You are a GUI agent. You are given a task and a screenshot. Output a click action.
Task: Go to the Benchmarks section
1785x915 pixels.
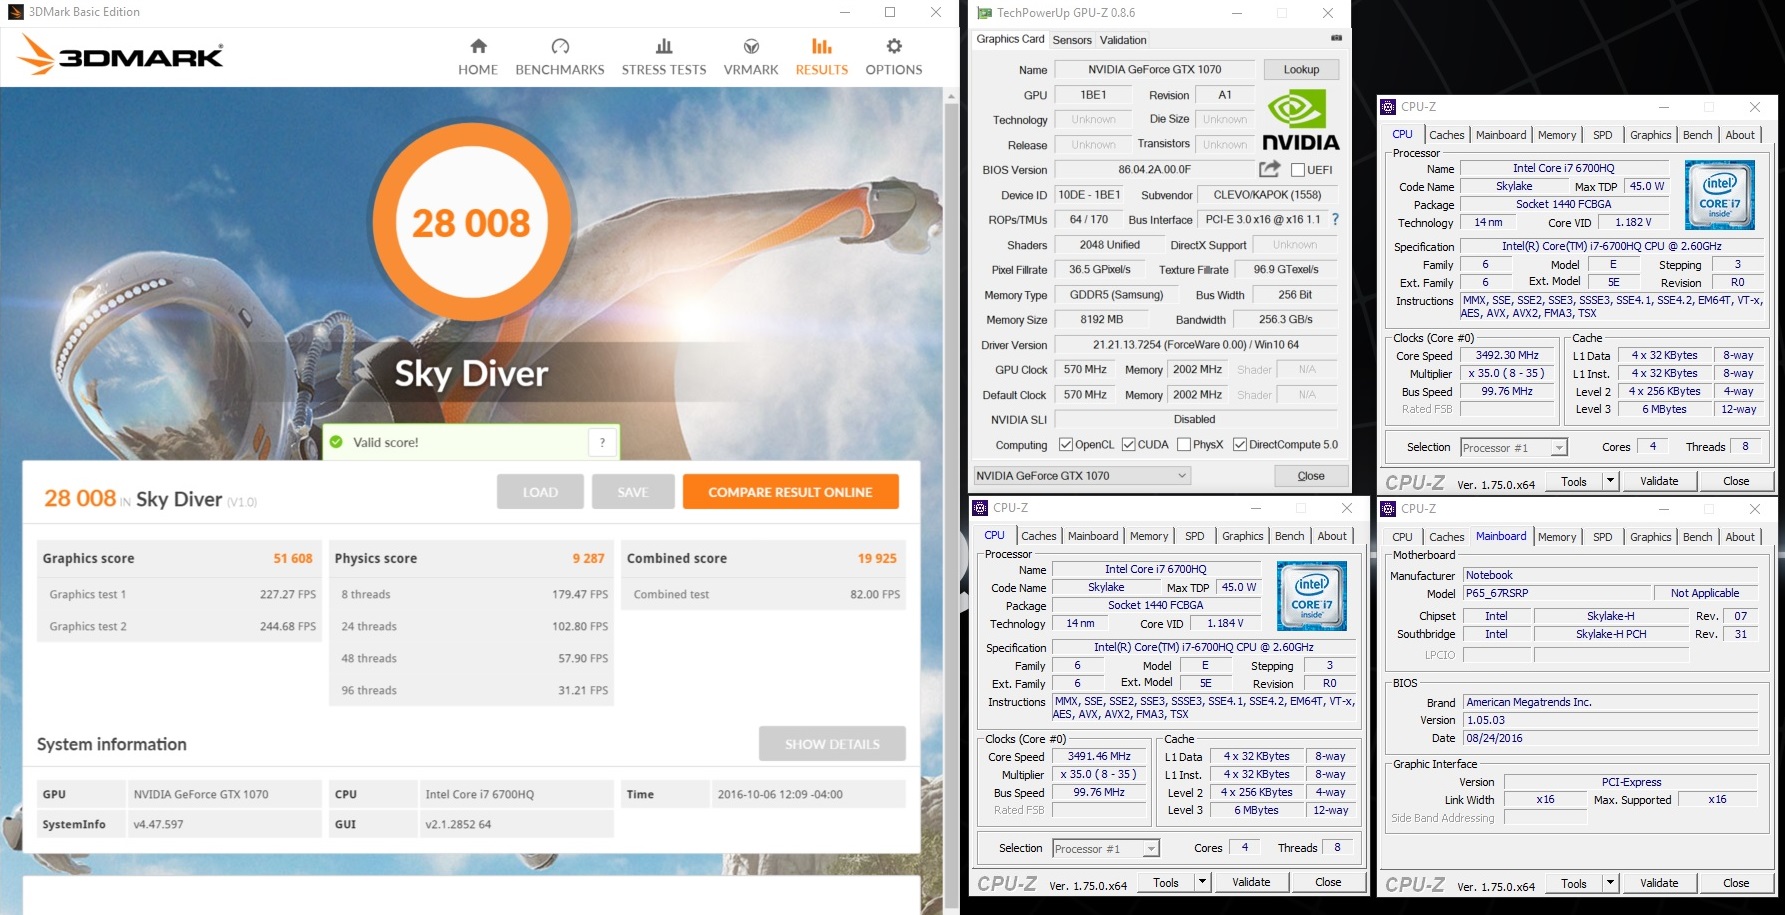(559, 57)
